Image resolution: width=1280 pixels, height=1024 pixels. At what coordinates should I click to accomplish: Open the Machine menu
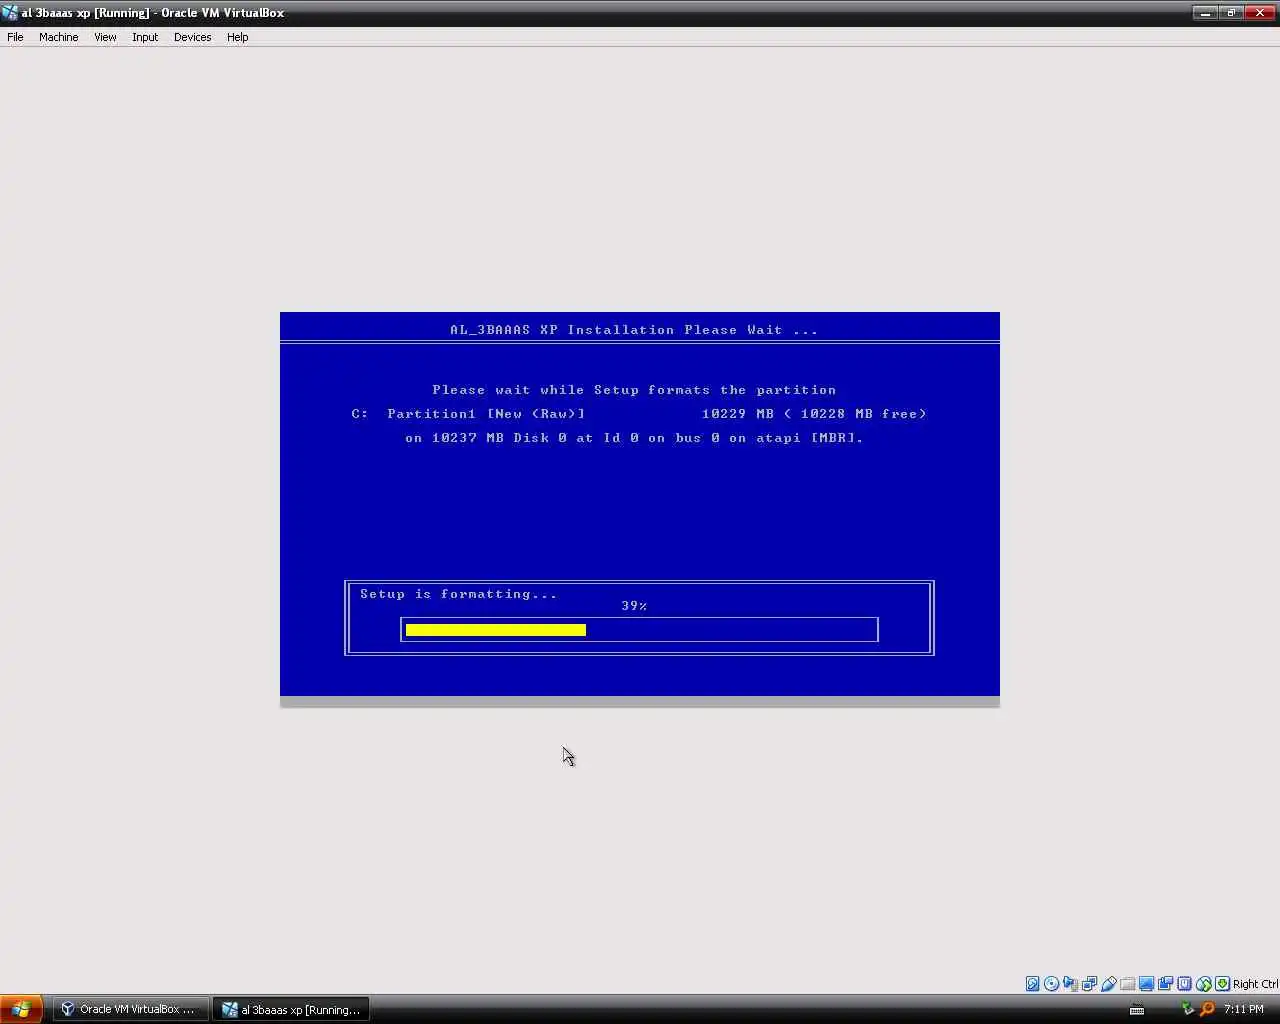[58, 37]
